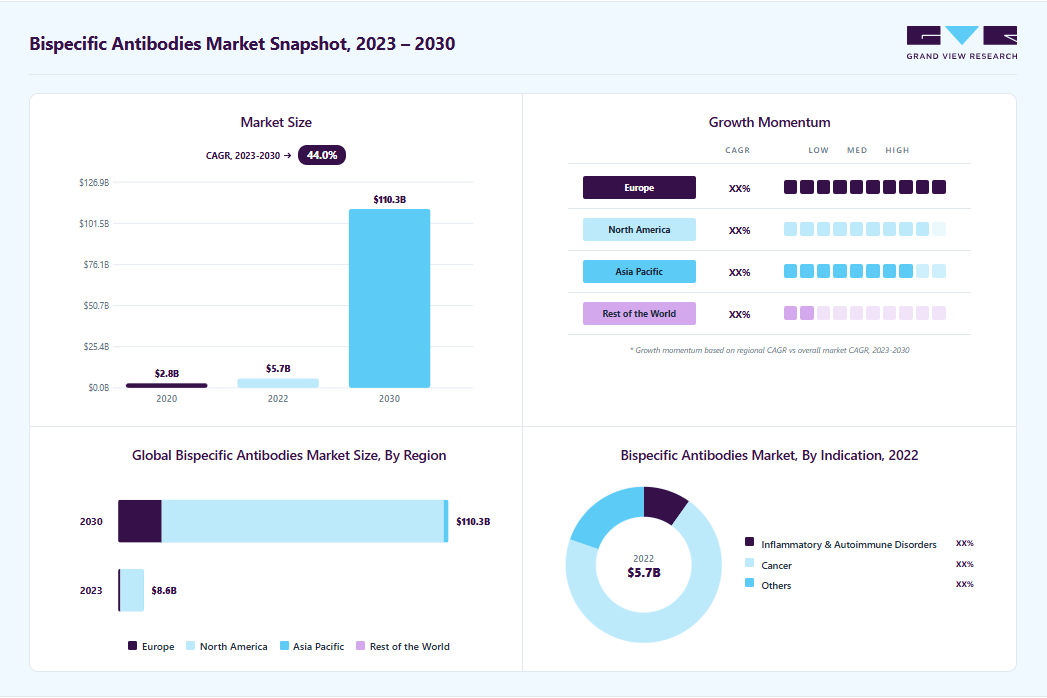Select the $110.3B label above 2030 bar
The height and width of the screenshot is (698, 1047).
click(389, 200)
